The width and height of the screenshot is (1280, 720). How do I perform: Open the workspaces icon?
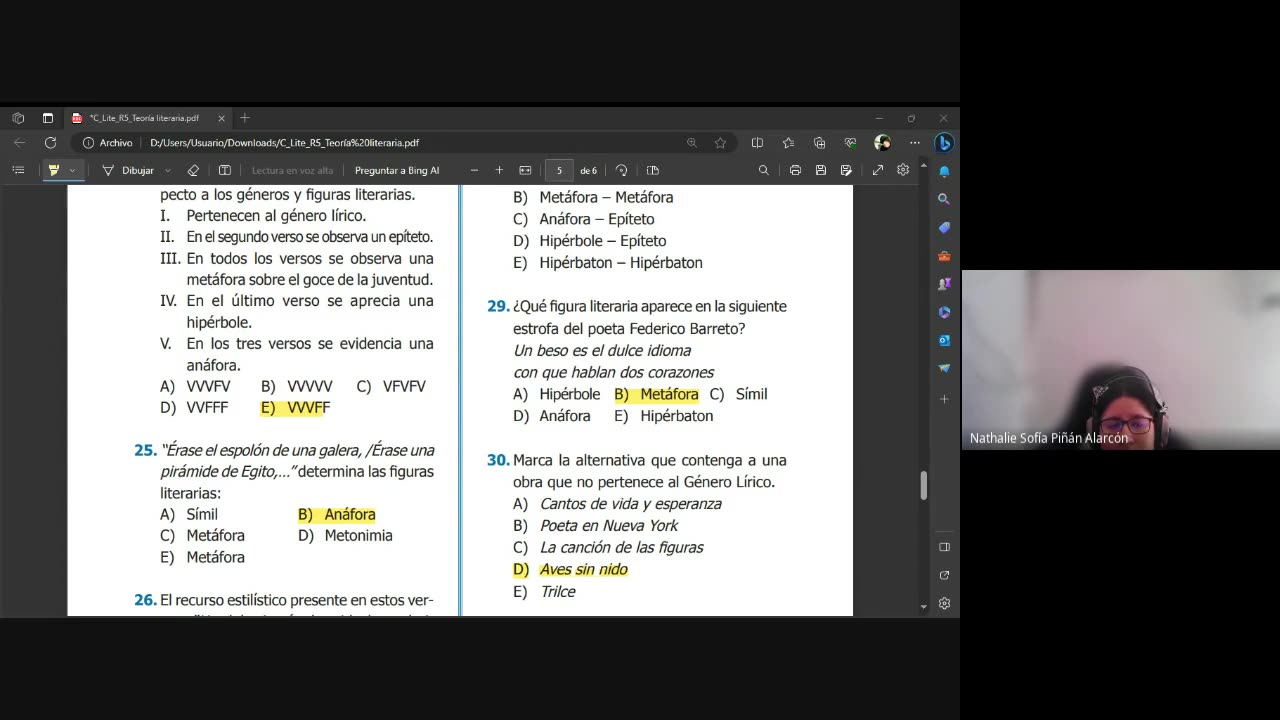(x=18, y=118)
